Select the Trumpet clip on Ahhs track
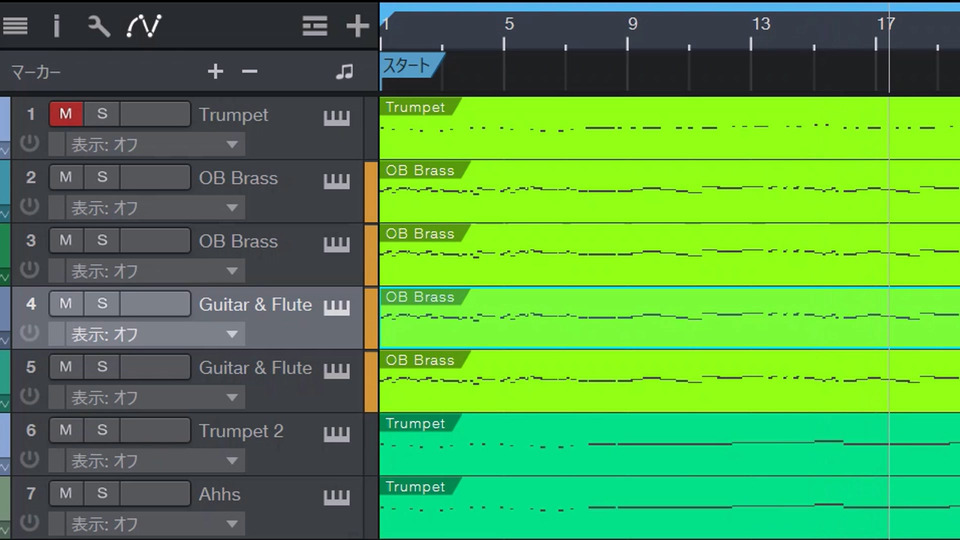This screenshot has height=540, width=960. [x=670, y=508]
